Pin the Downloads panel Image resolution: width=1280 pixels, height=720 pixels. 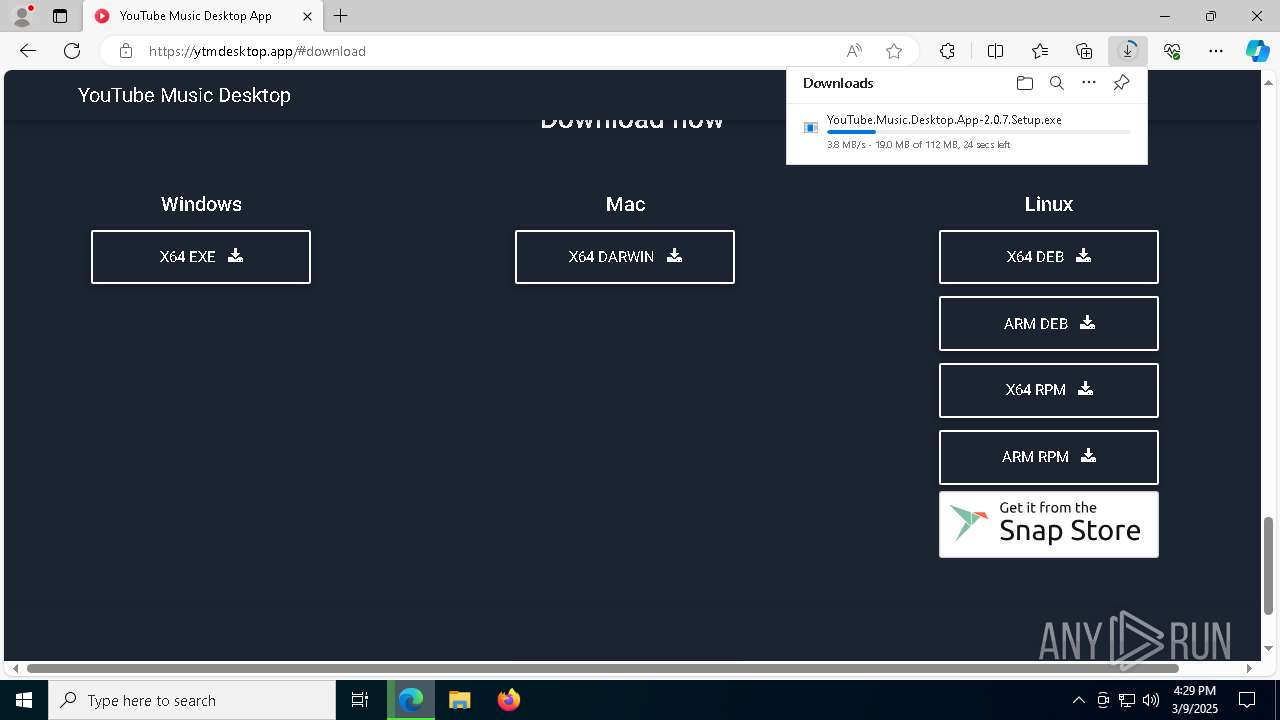pyautogui.click(x=1121, y=83)
